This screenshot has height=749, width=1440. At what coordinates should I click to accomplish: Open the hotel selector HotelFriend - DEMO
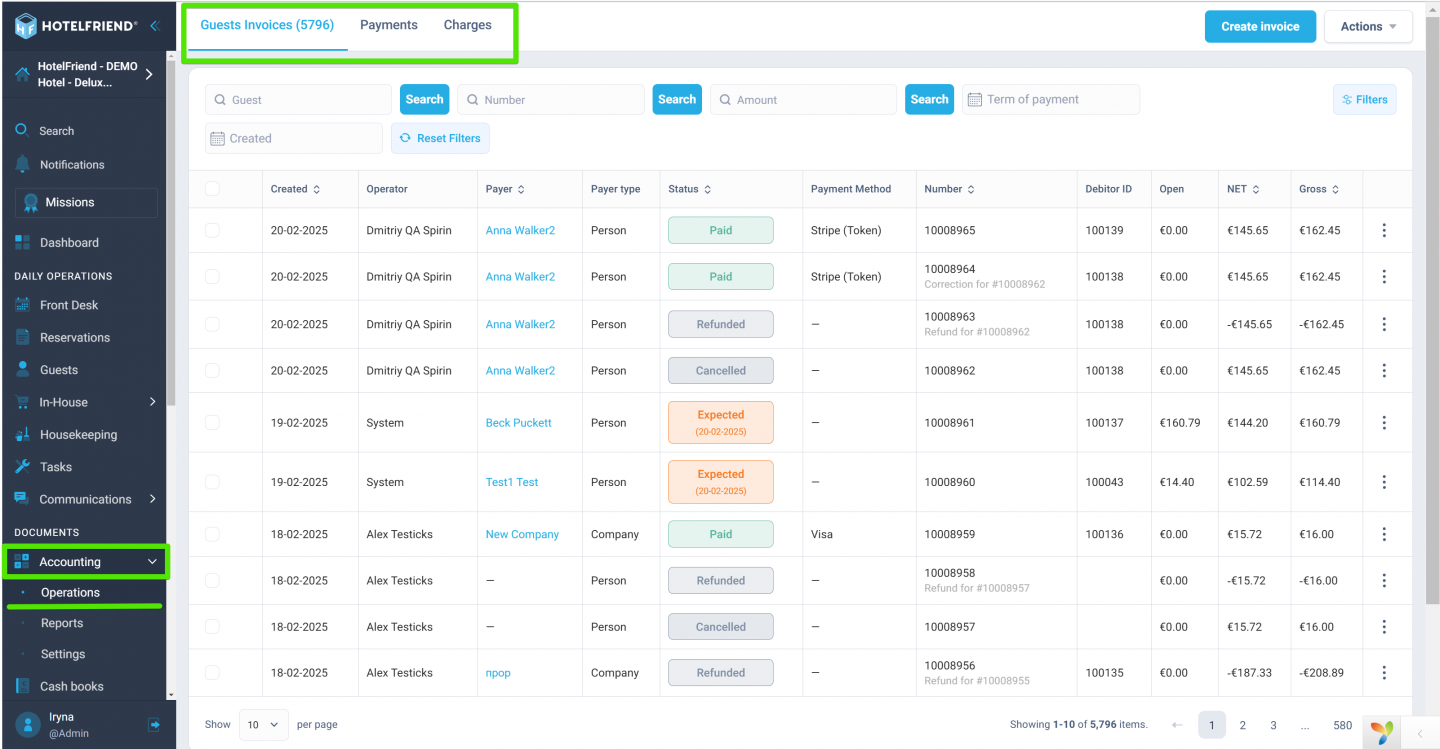(85, 74)
